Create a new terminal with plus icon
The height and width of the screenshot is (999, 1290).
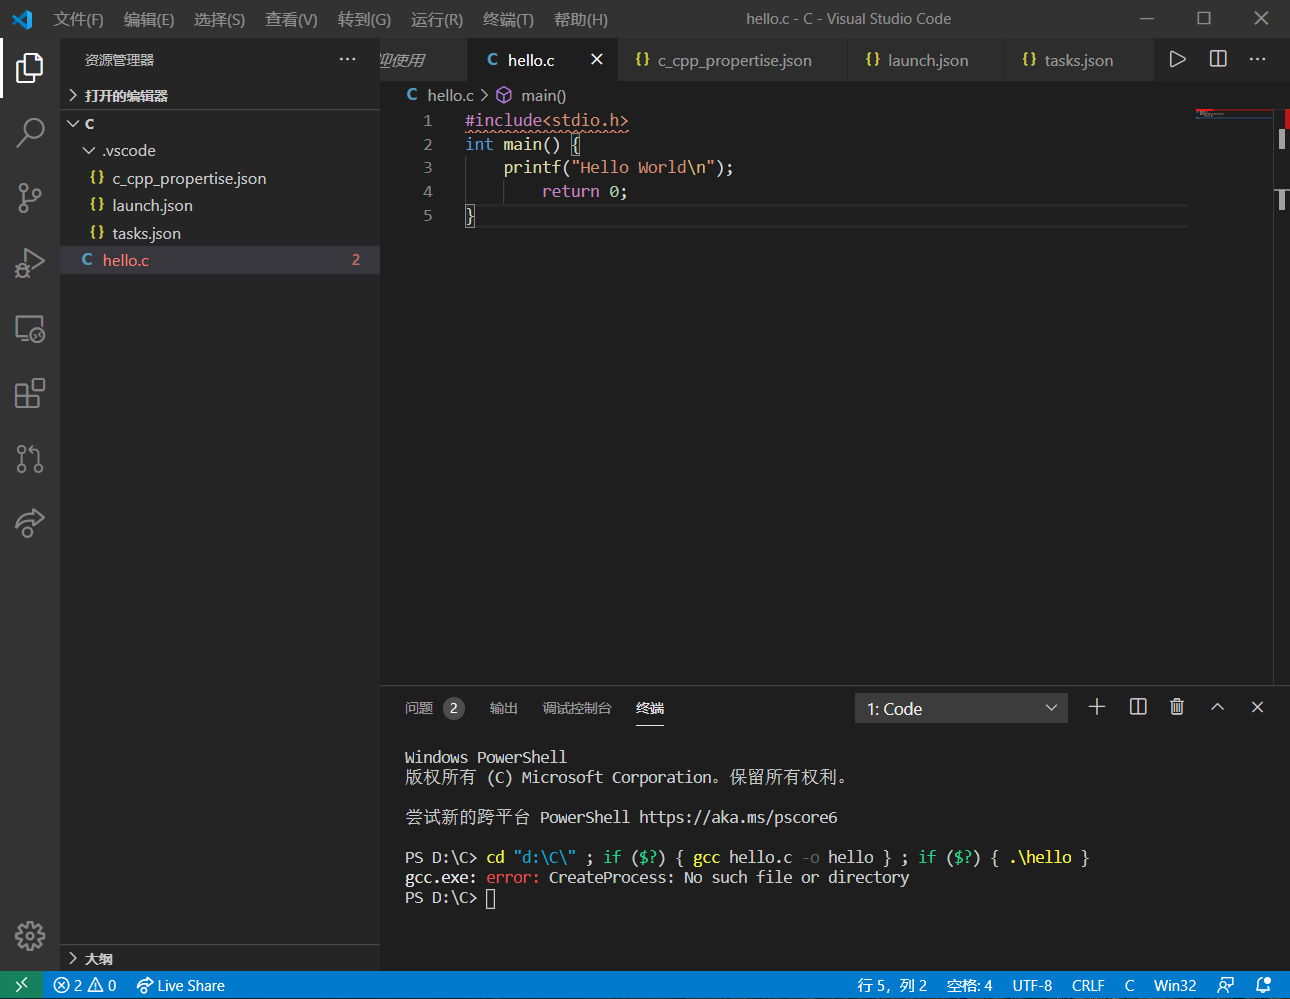(x=1097, y=707)
